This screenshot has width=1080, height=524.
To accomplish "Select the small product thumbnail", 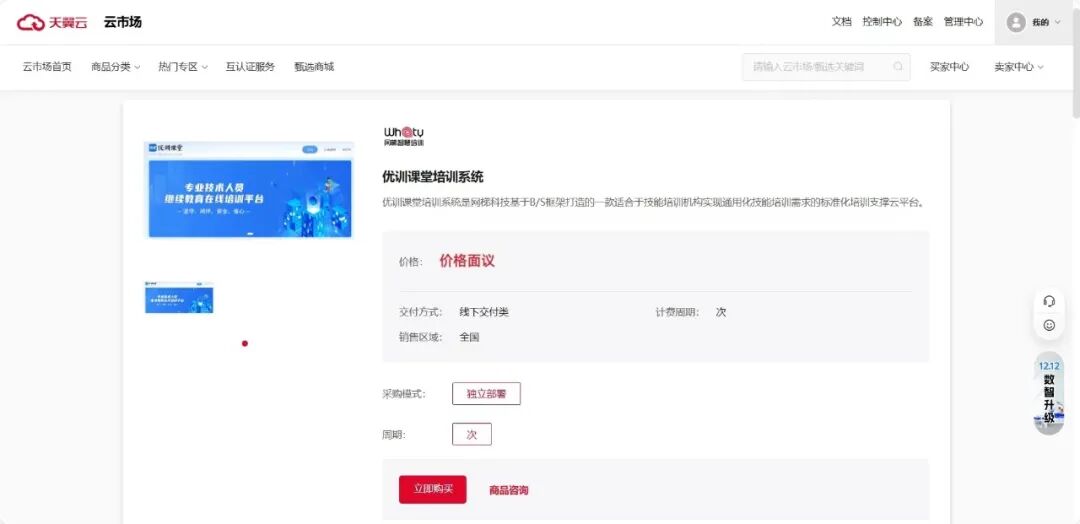I will coord(179,297).
